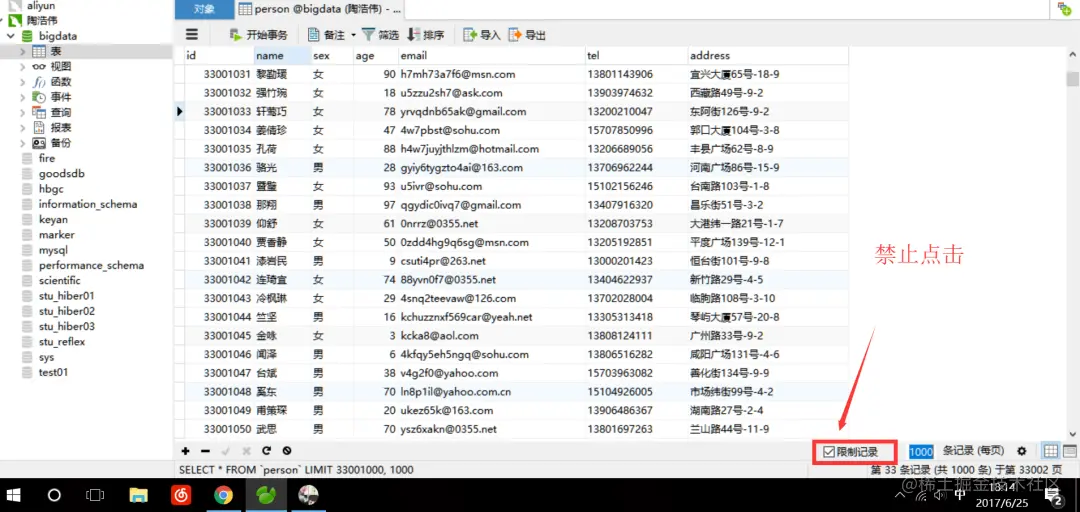
Task: Expand the 表 tables node
Action: [23, 52]
